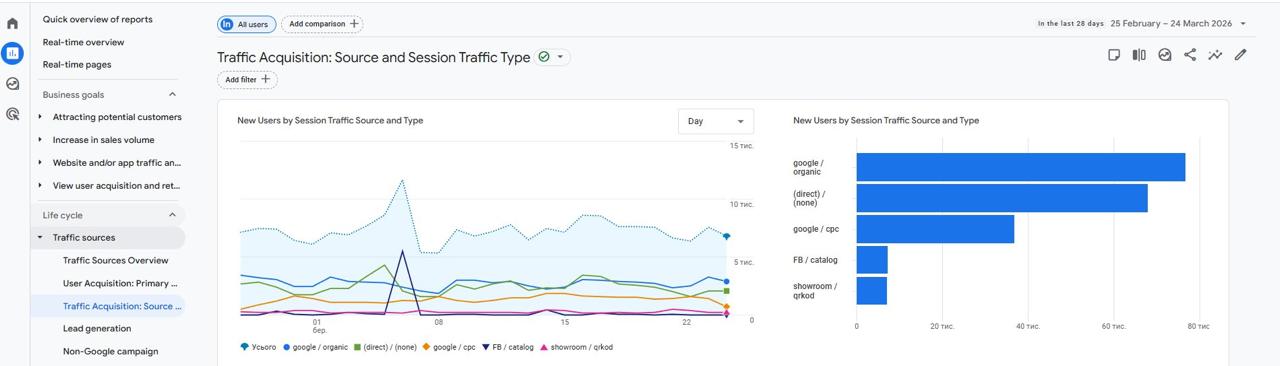
Task: Open the Day granularity dropdown
Action: 716,121
